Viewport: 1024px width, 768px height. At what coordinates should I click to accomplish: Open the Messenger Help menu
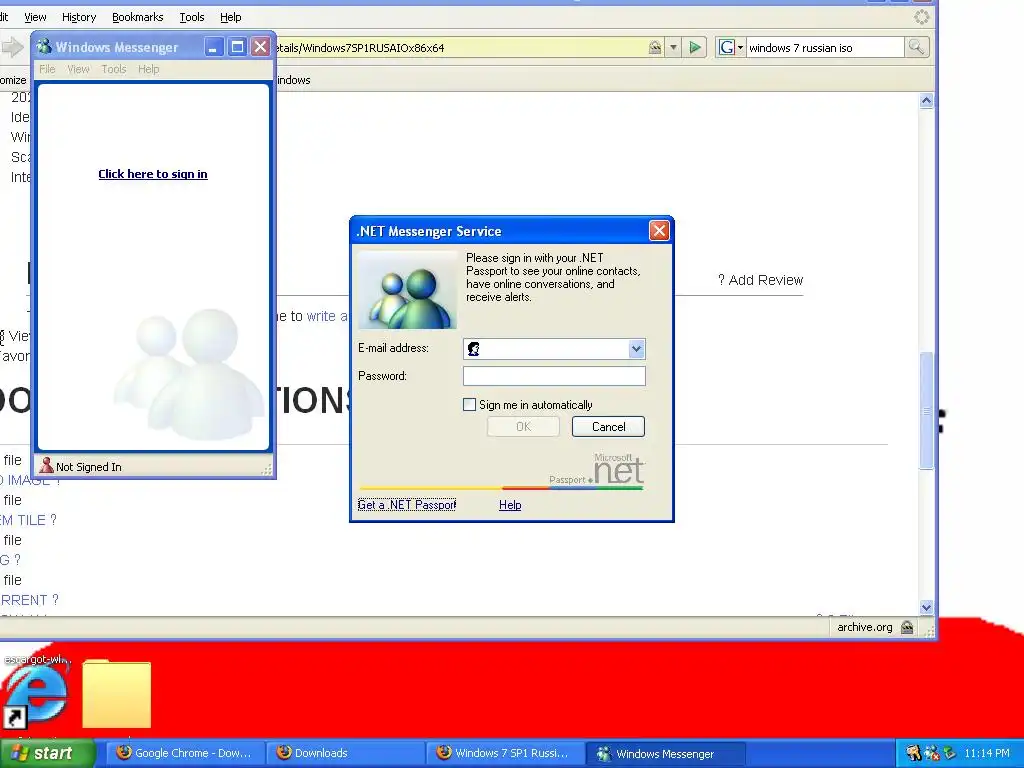pos(148,69)
